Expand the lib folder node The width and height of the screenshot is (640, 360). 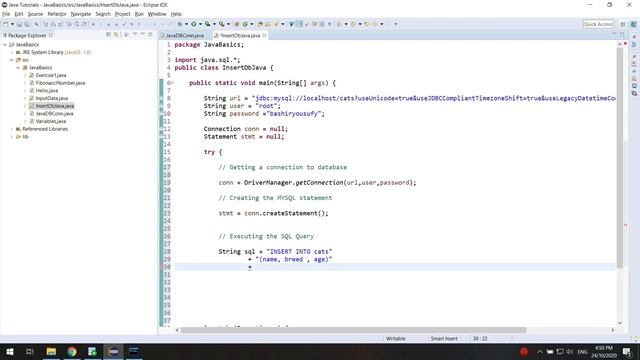coord(11,137)
